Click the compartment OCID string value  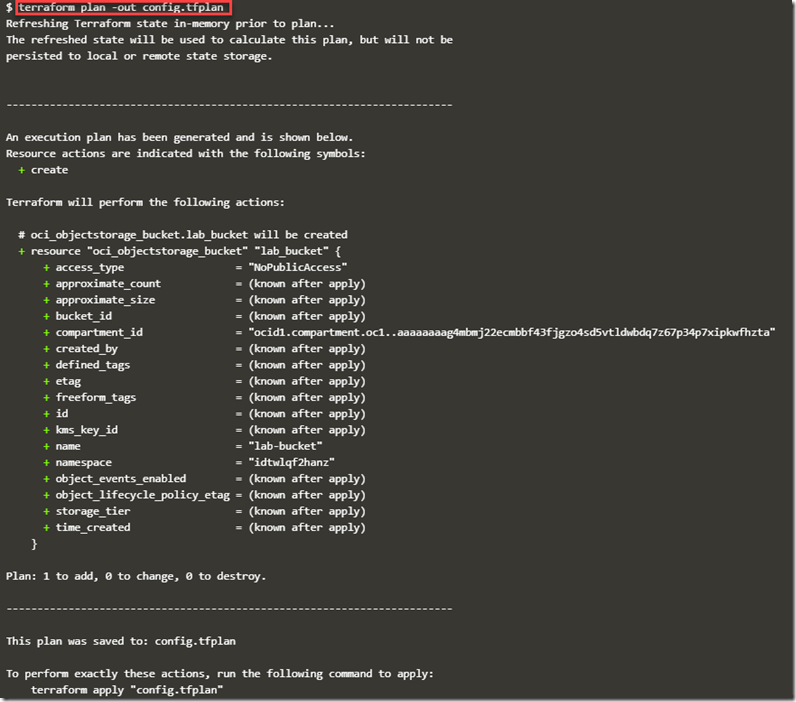pos(512,332)
